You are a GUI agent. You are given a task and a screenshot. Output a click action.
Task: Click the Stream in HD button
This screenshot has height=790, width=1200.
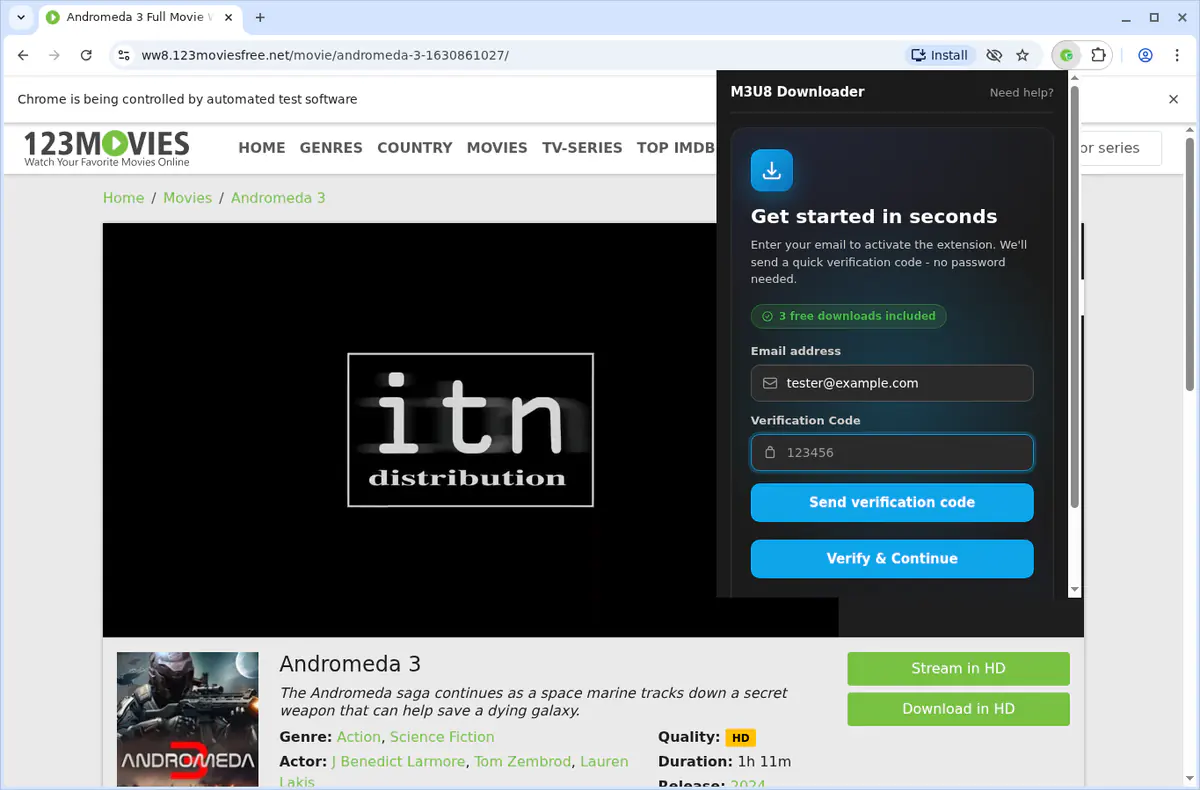tap(958, 669)
